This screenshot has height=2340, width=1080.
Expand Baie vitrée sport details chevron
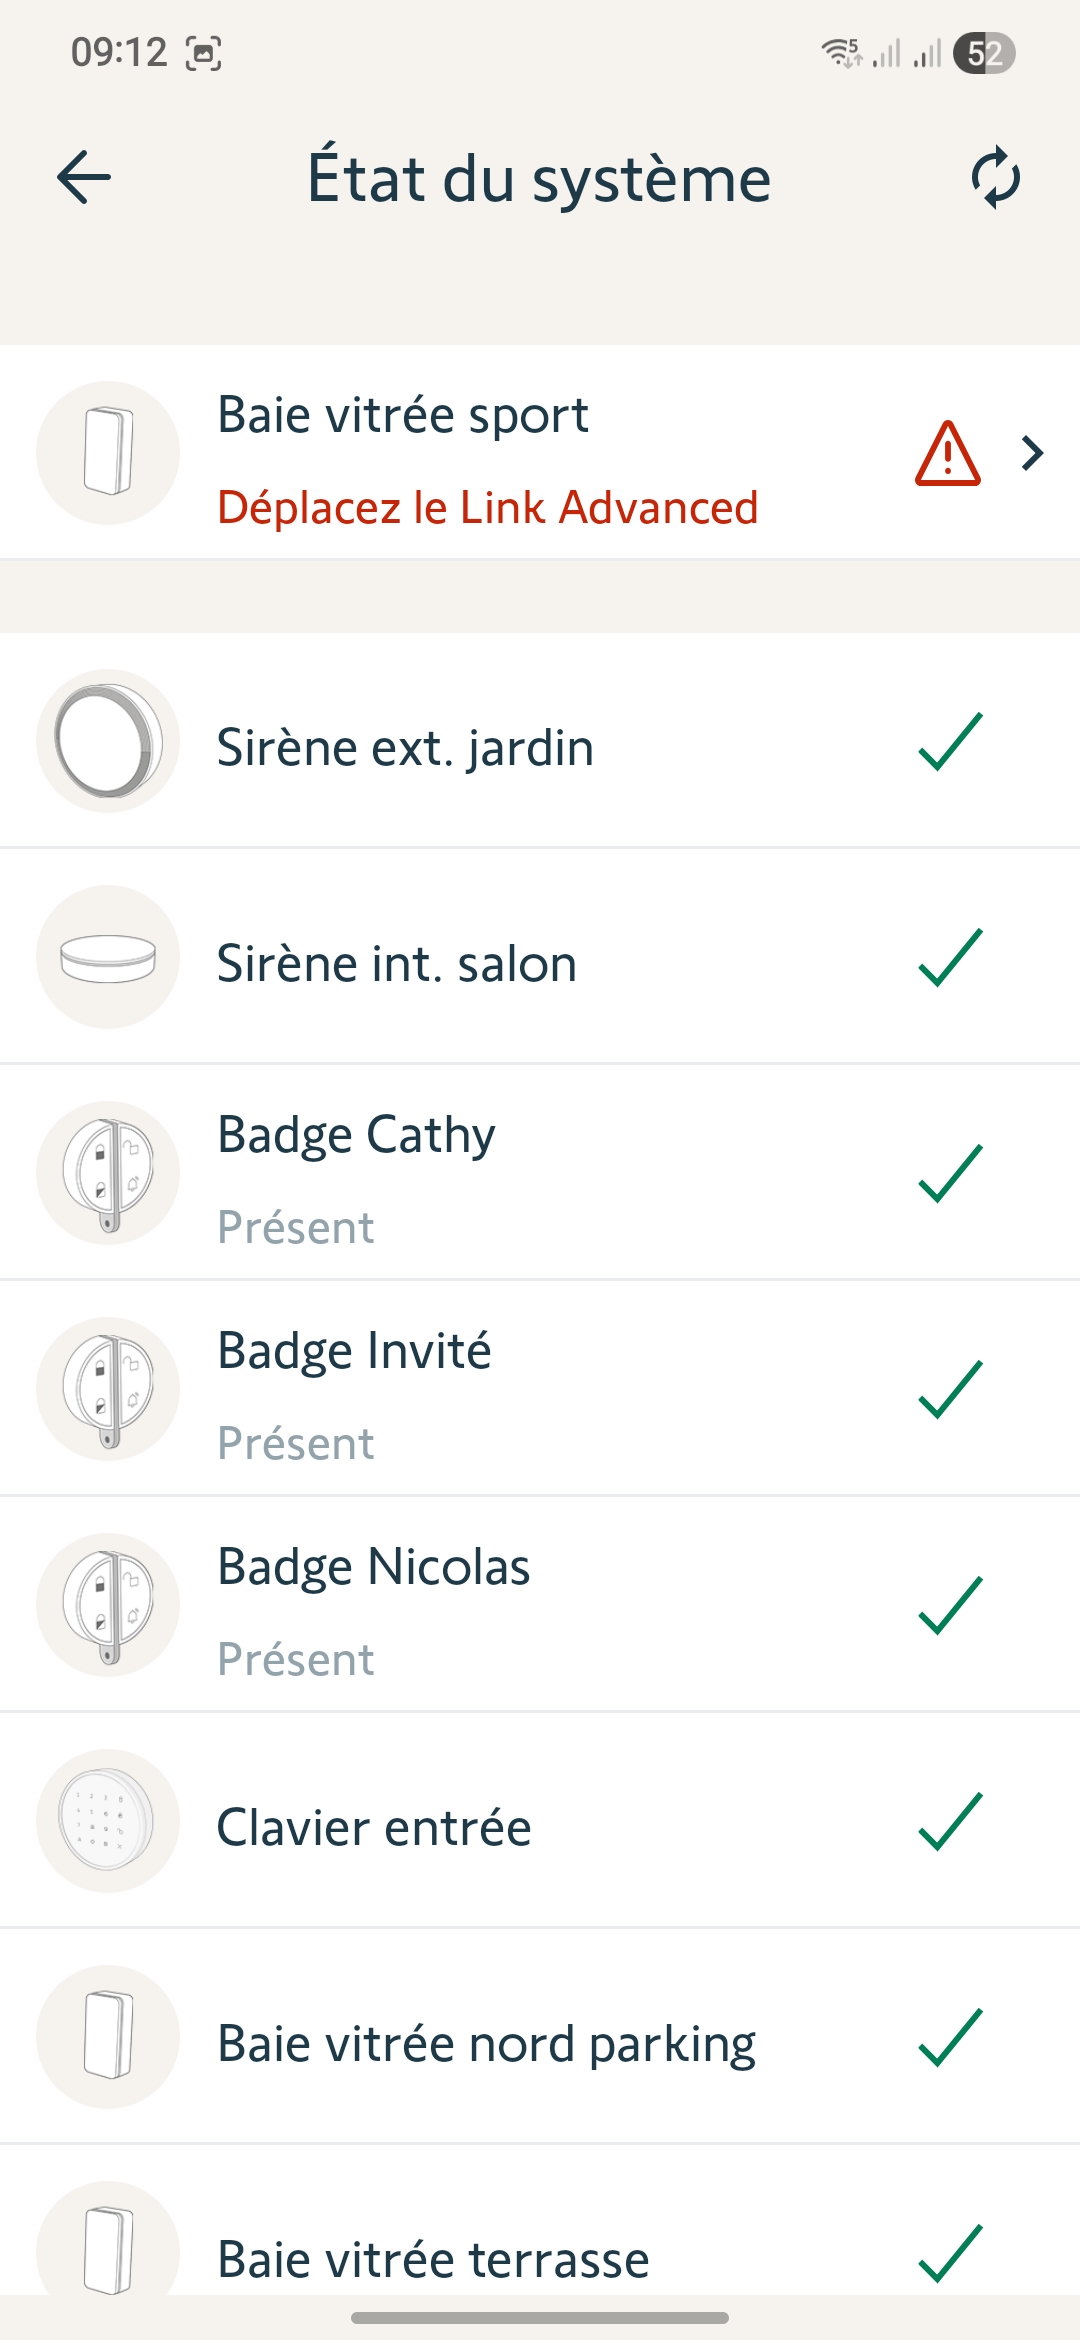1033,454
